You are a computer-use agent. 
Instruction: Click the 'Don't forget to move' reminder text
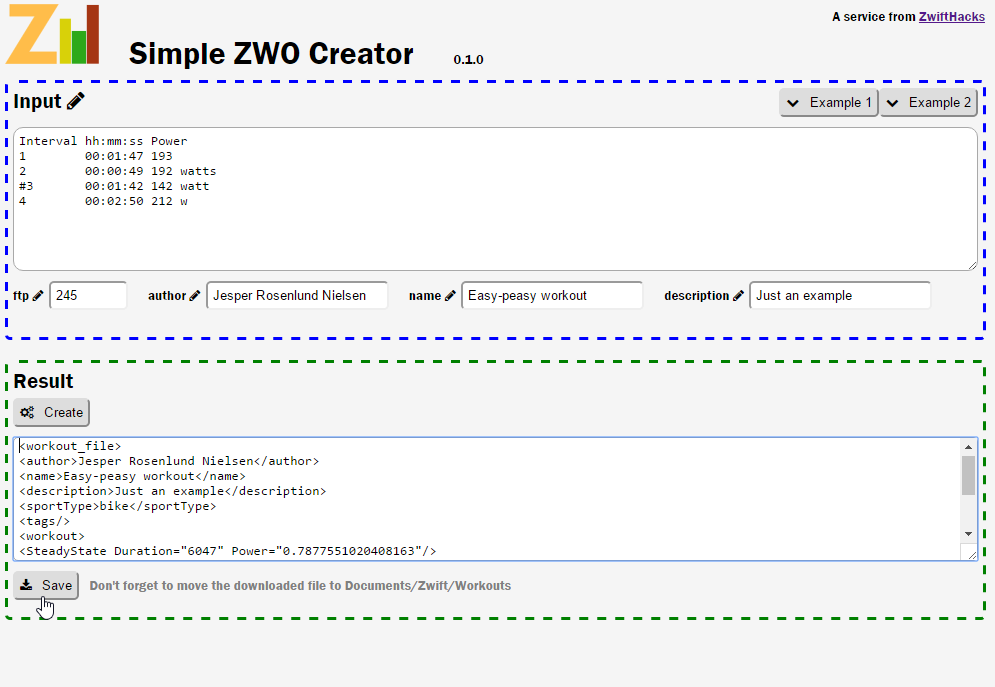300,586
